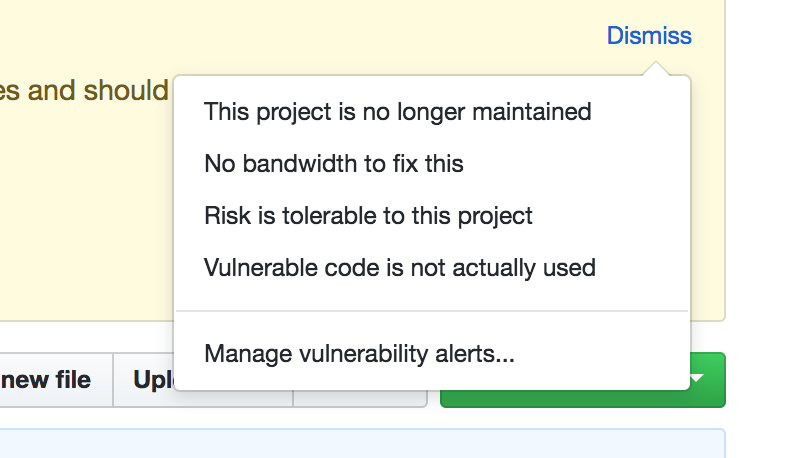Click the popup's pointer arrow under Dismiss
The image size is (810, 458).
656,69
